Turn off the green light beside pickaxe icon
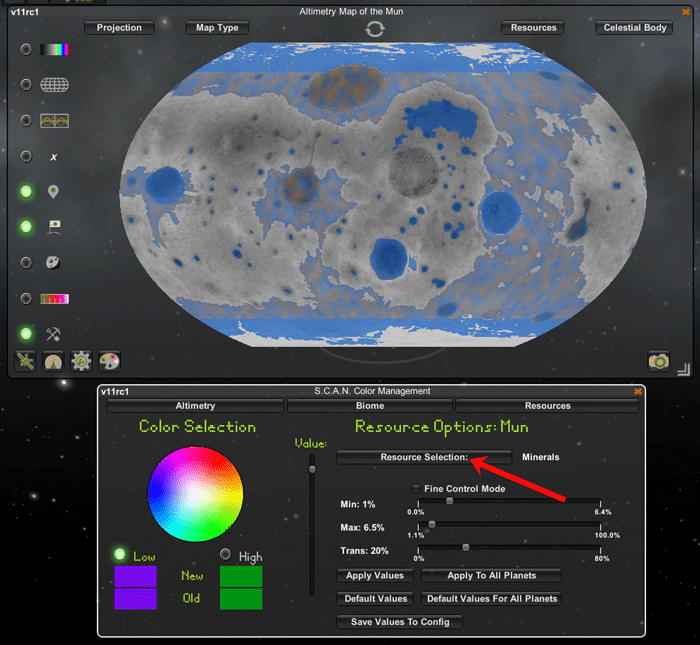700x645 pixels. (26, 333)
